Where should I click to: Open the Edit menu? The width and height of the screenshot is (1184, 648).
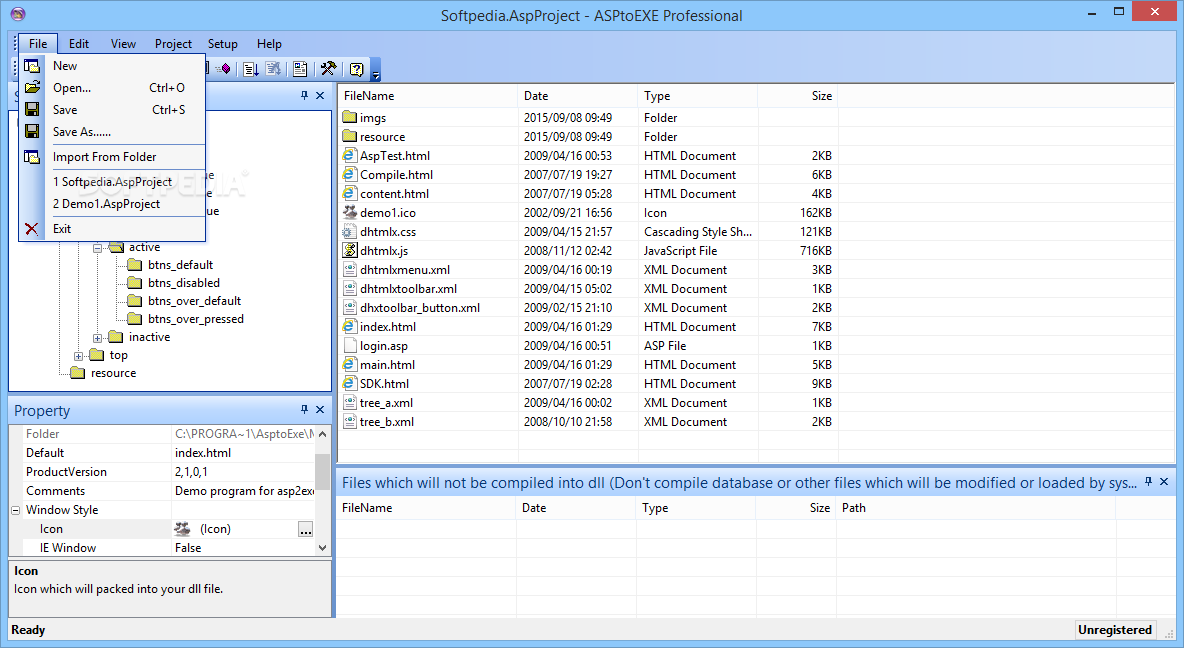click(79, 44)
